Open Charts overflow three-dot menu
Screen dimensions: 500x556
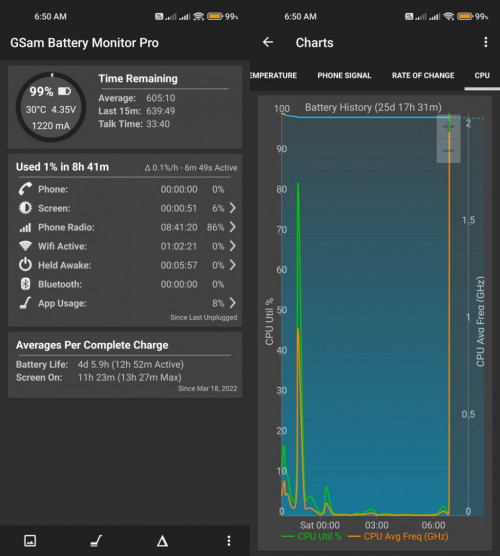485,42
